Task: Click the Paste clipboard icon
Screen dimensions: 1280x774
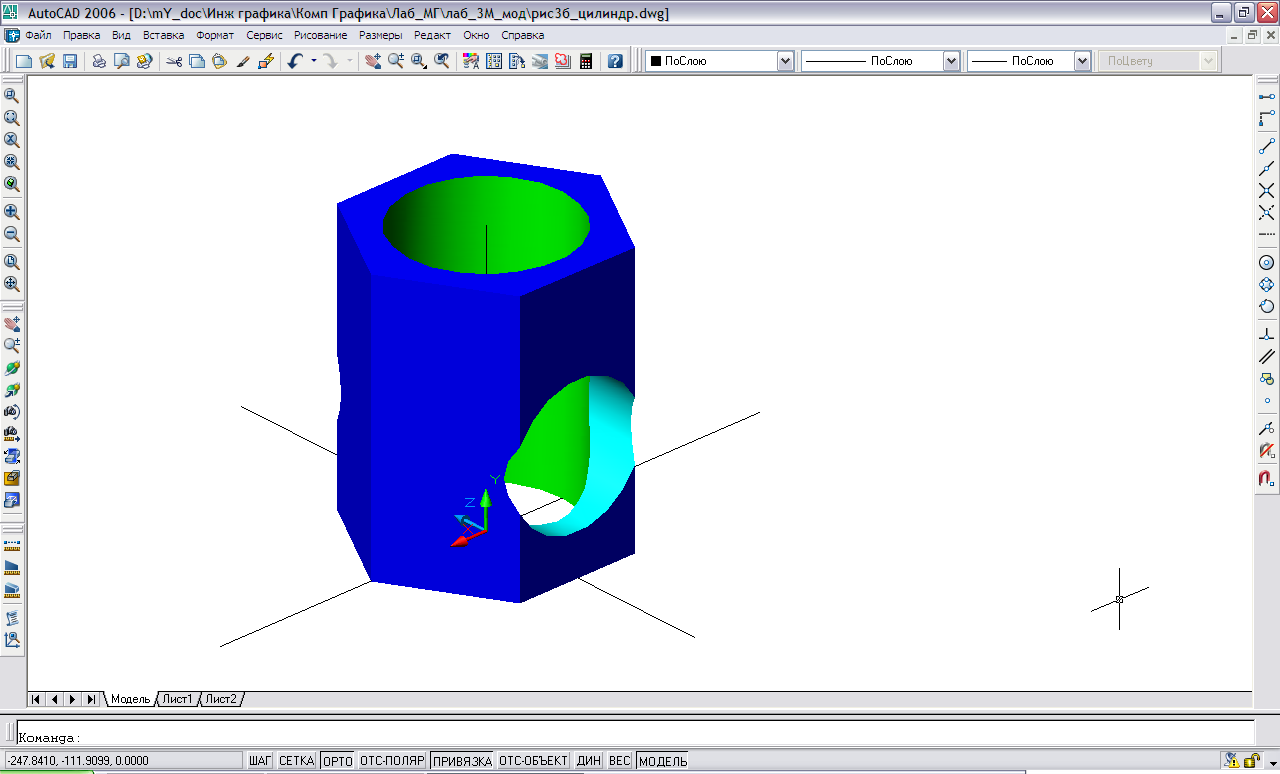Action: (x=219, y=61)
